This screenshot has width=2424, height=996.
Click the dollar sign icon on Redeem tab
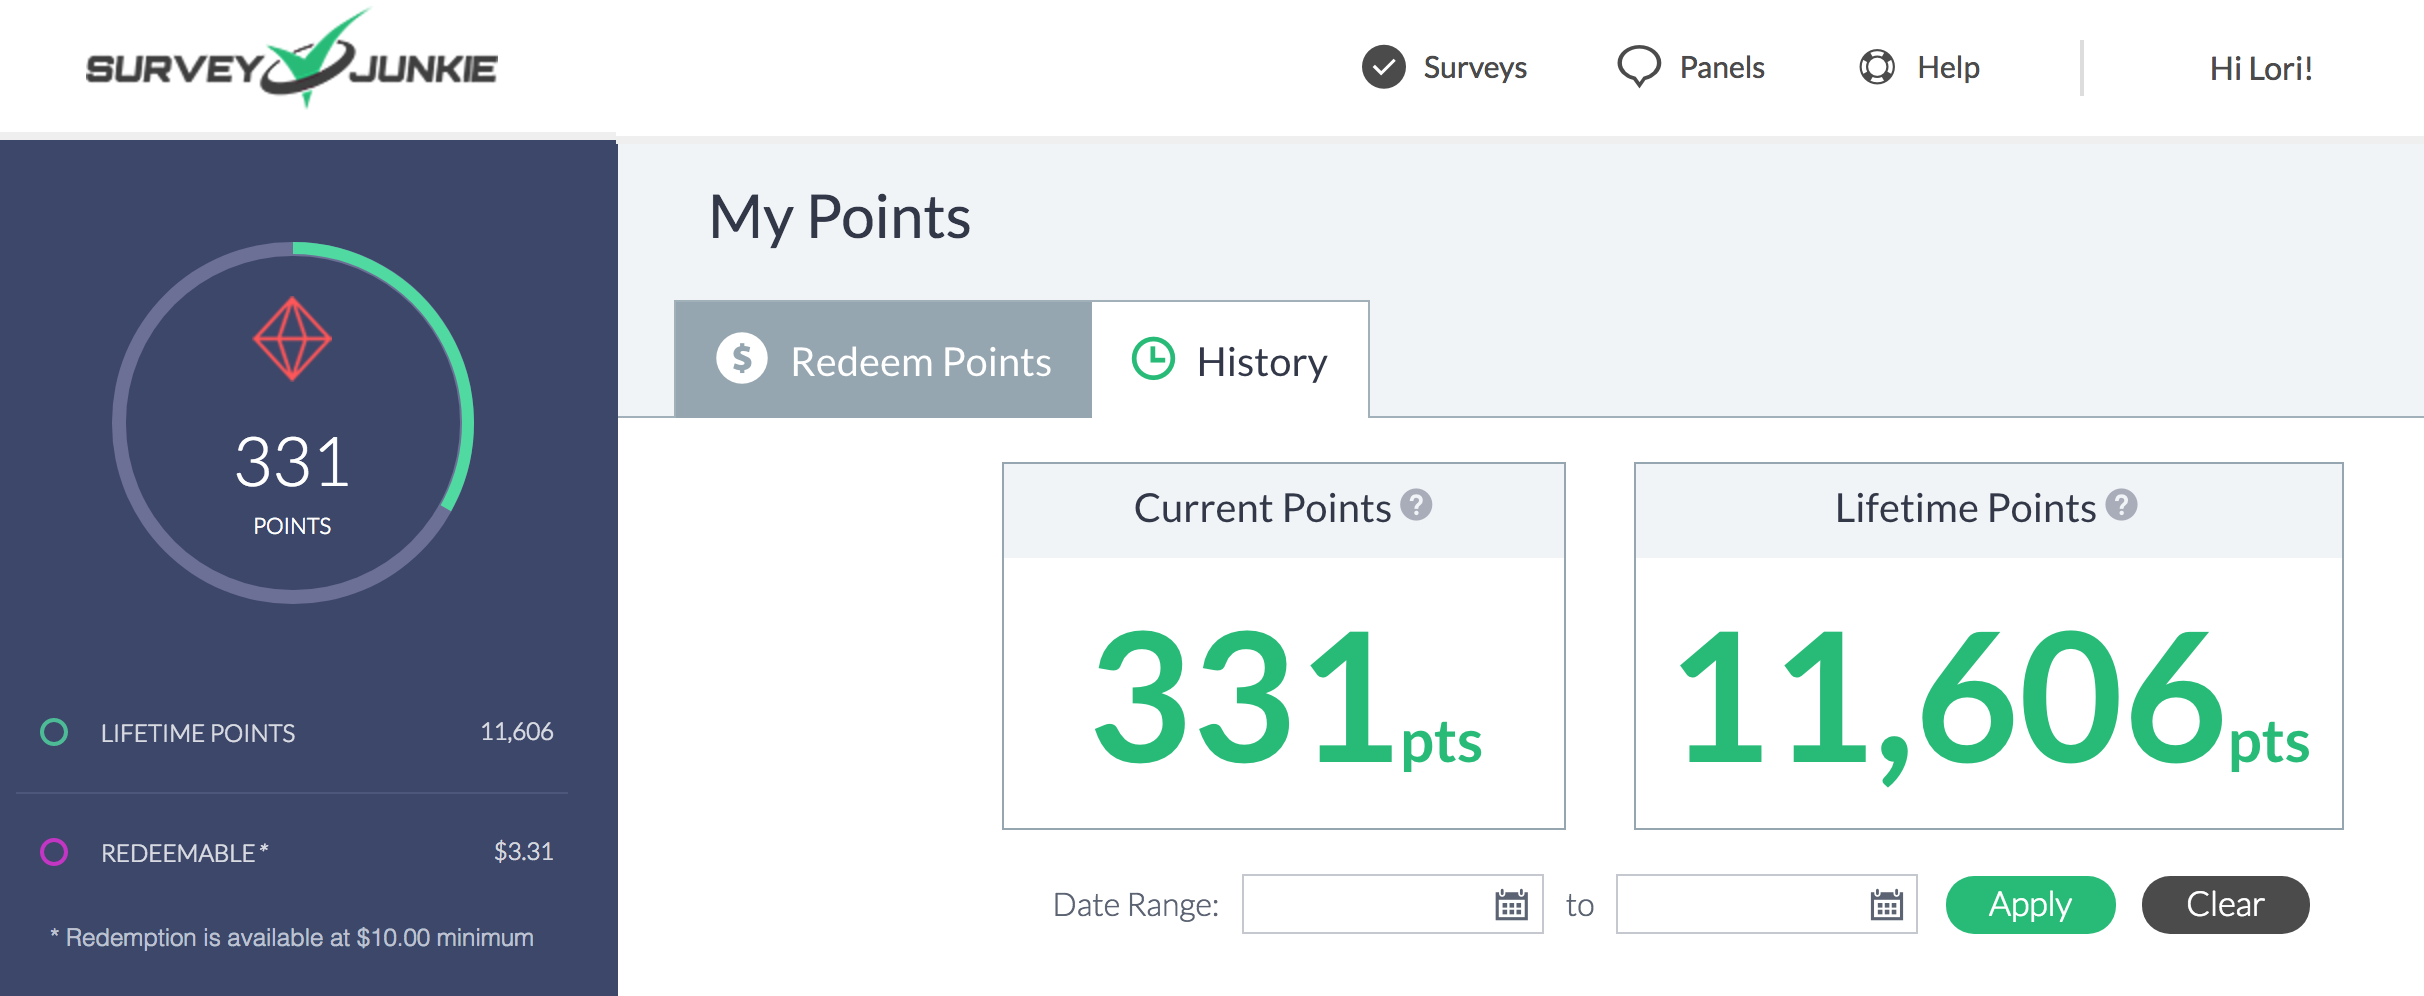741,359
